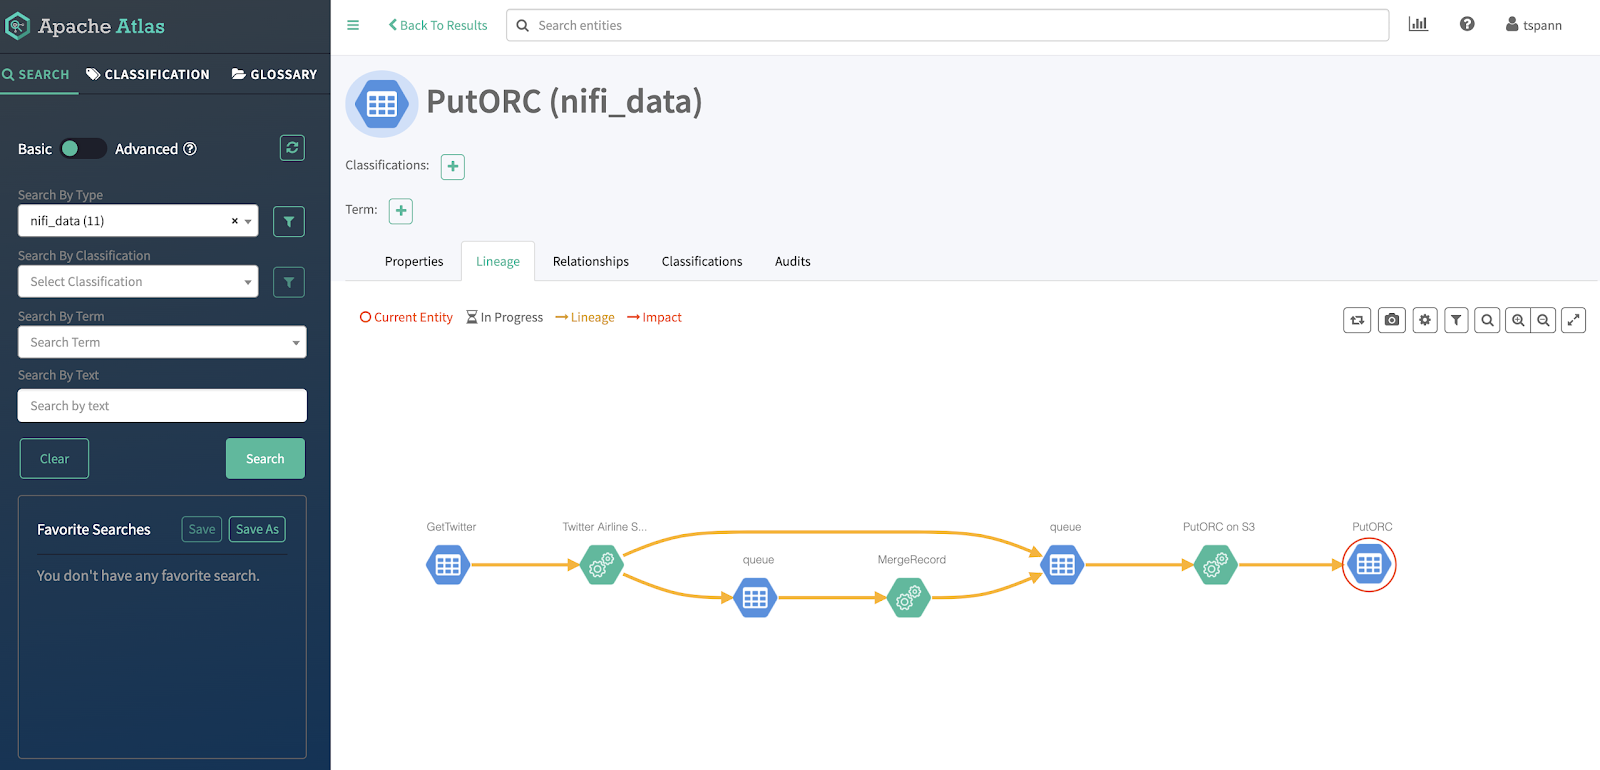This screenshot has width=1600, height=770.
Task: Add a term with plus button
Action: coord(401,211)
